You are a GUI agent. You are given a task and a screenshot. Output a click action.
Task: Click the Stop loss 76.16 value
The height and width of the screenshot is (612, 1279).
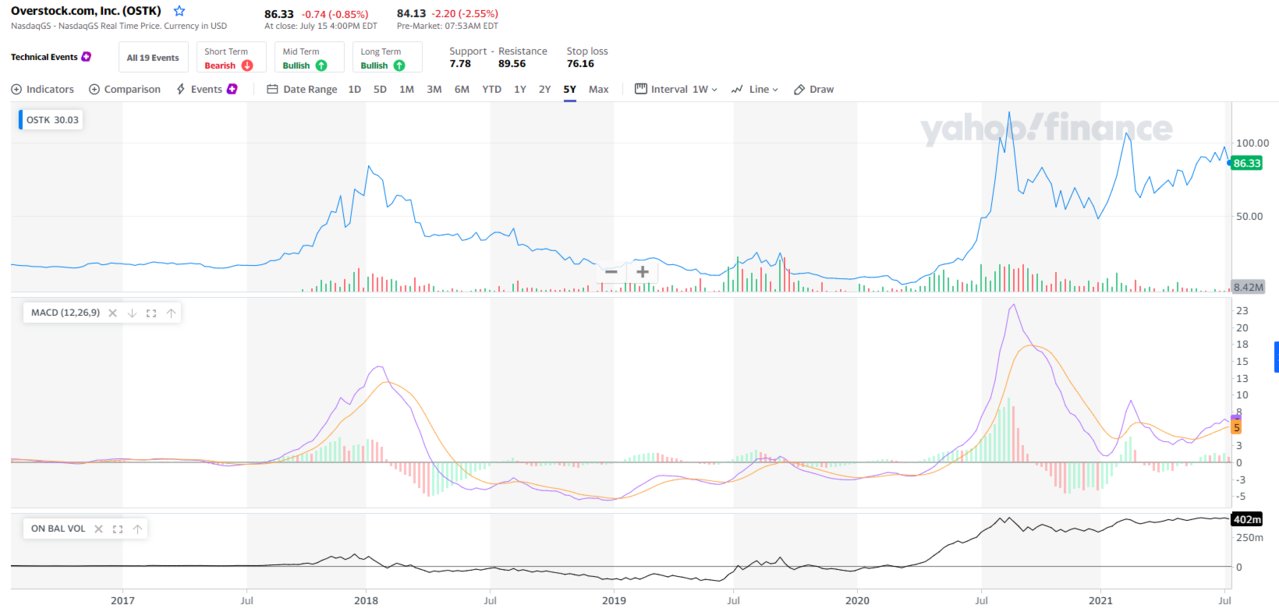click(x=580, y=64)
